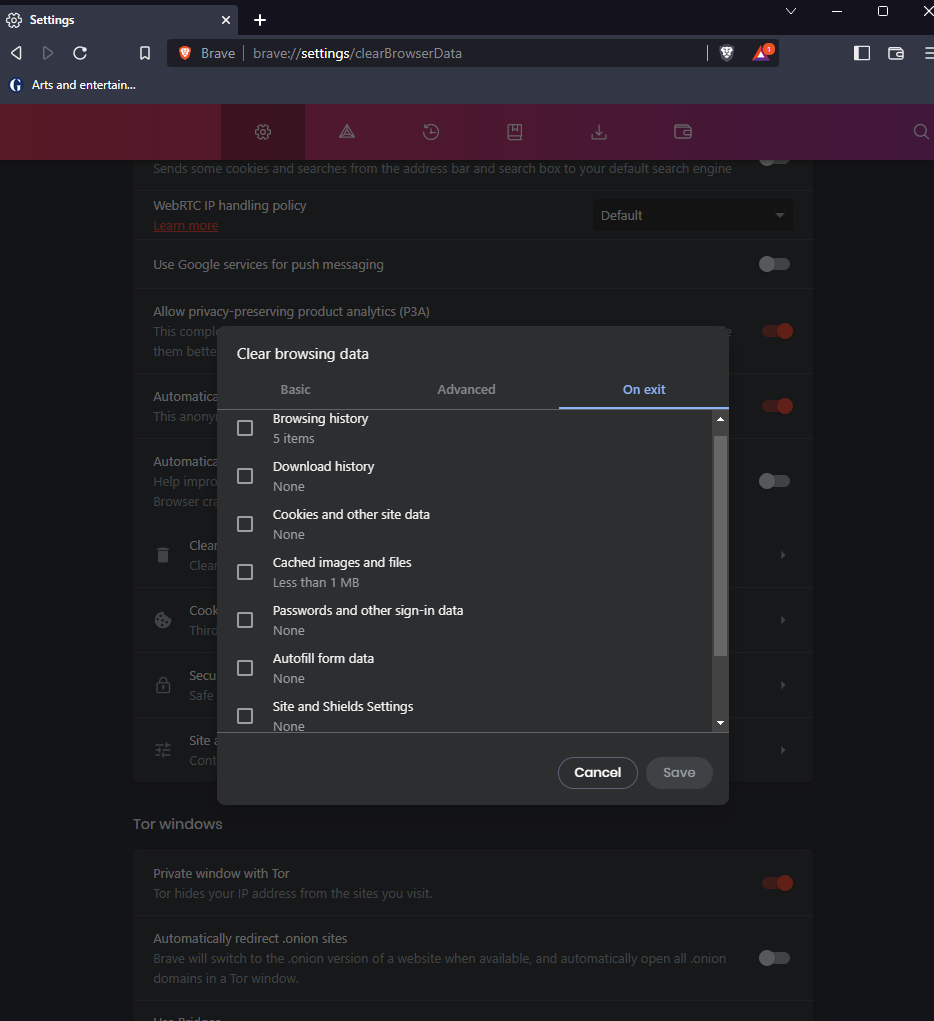This screenshot has height=1021, width=934.
Task: Open the Learn more link under WebRTC policy
Action: click(185, 225)
